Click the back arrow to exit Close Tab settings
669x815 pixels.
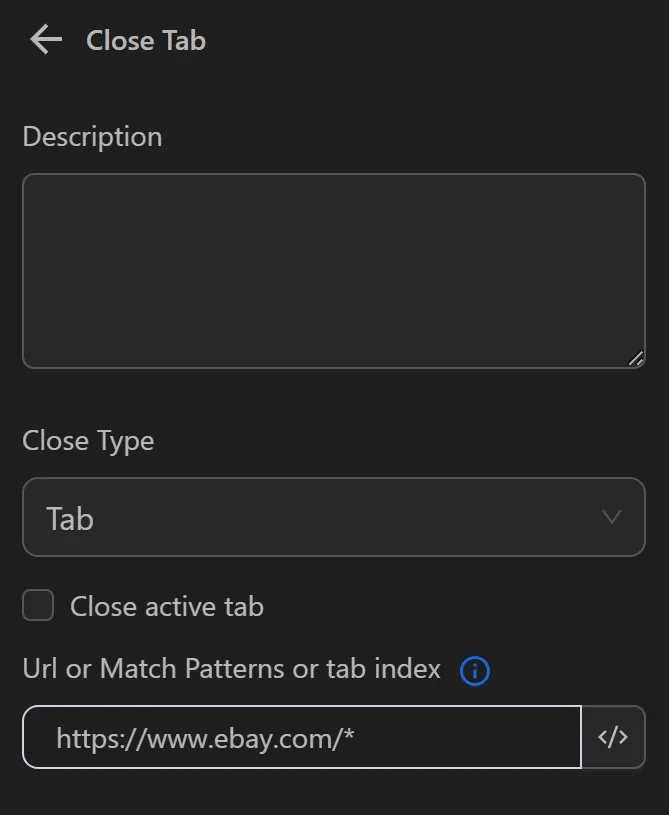point(44,40)
